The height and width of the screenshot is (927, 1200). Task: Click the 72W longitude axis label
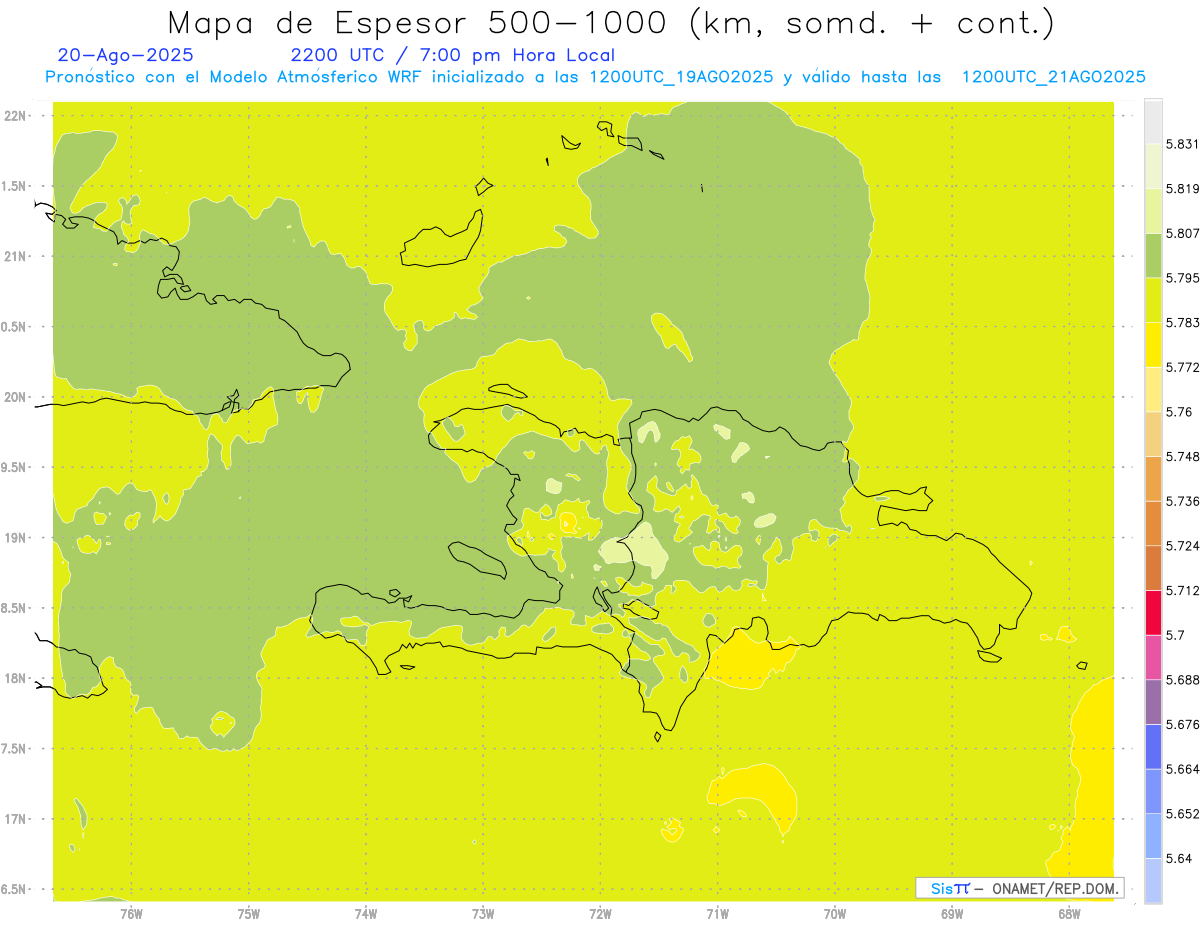pyautogui.click(x=601, y=913)
